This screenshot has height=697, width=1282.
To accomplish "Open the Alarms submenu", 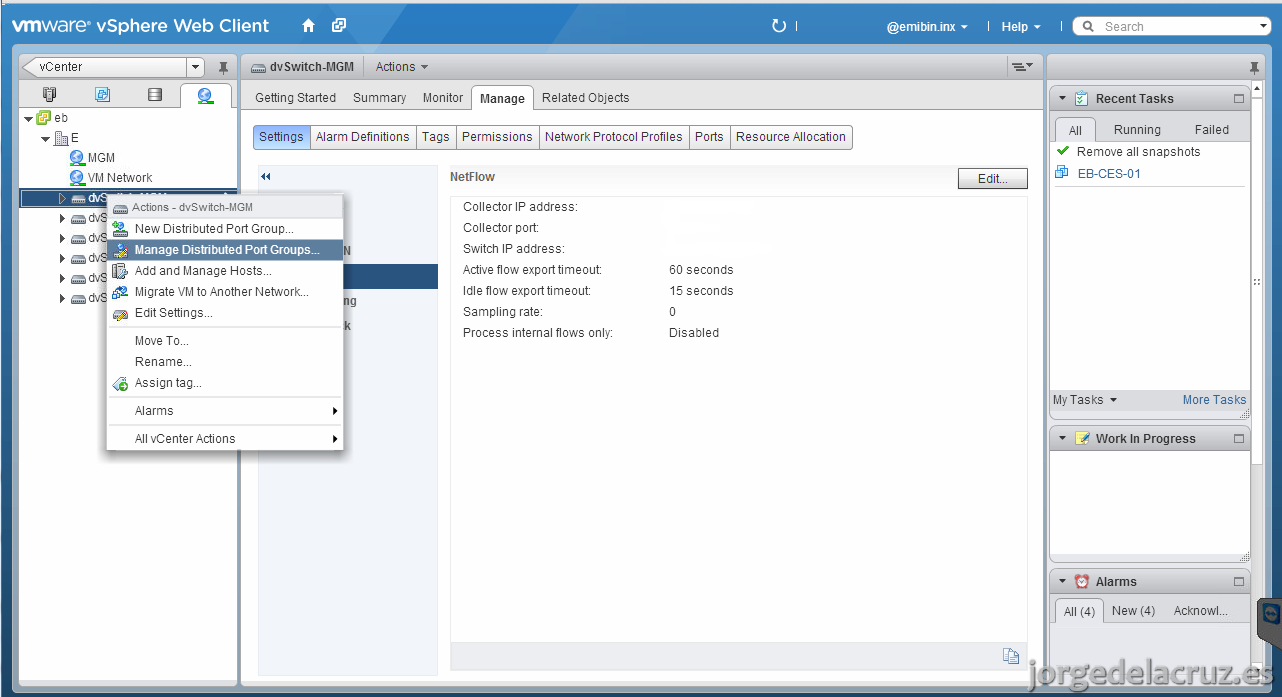I will (225, 411).
